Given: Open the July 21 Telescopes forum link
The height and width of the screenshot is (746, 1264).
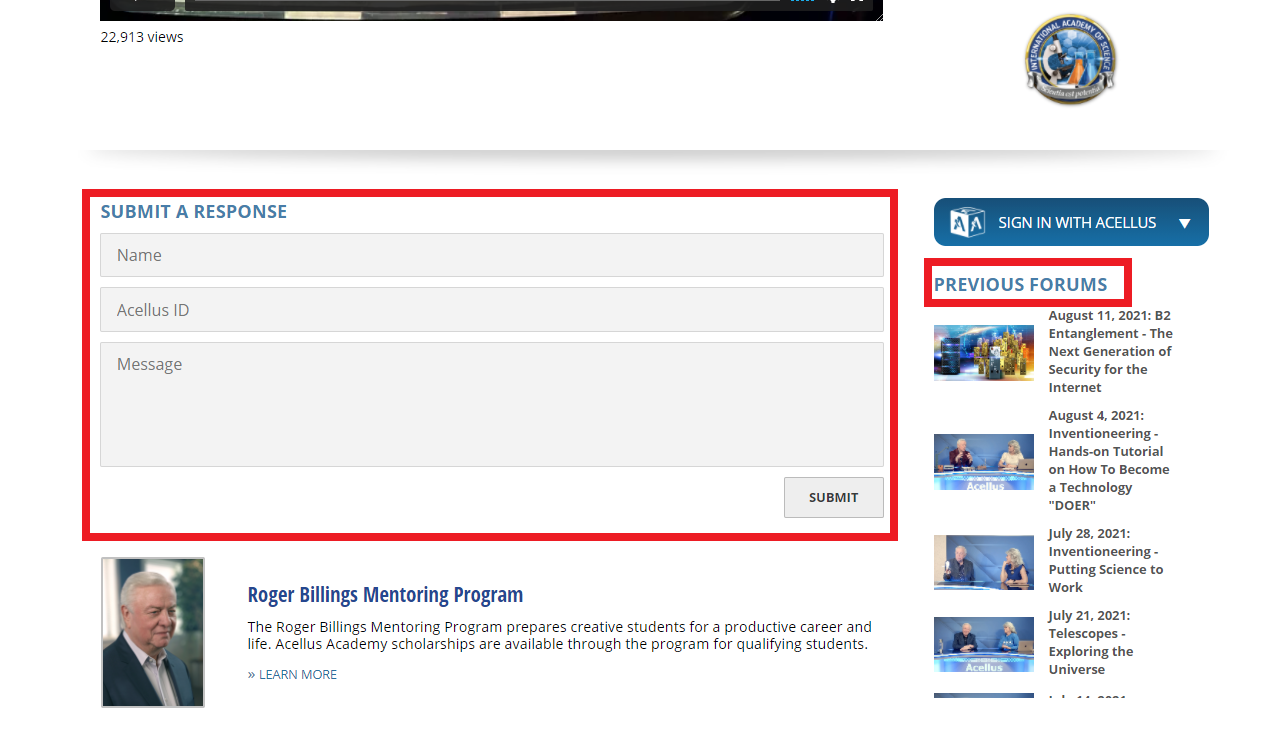Looking at the screenshot, I should 1090,642.
